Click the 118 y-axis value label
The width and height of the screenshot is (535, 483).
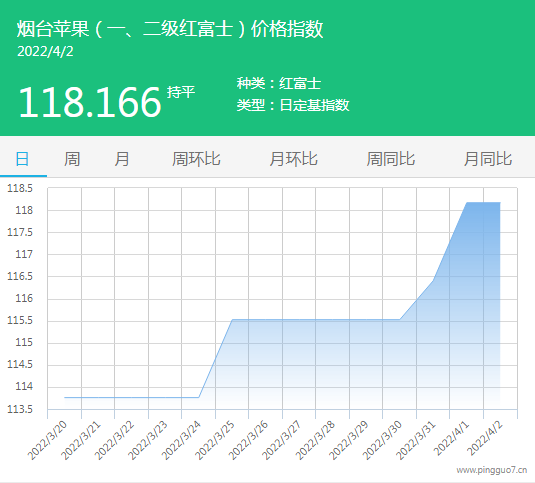click(24, 210)
